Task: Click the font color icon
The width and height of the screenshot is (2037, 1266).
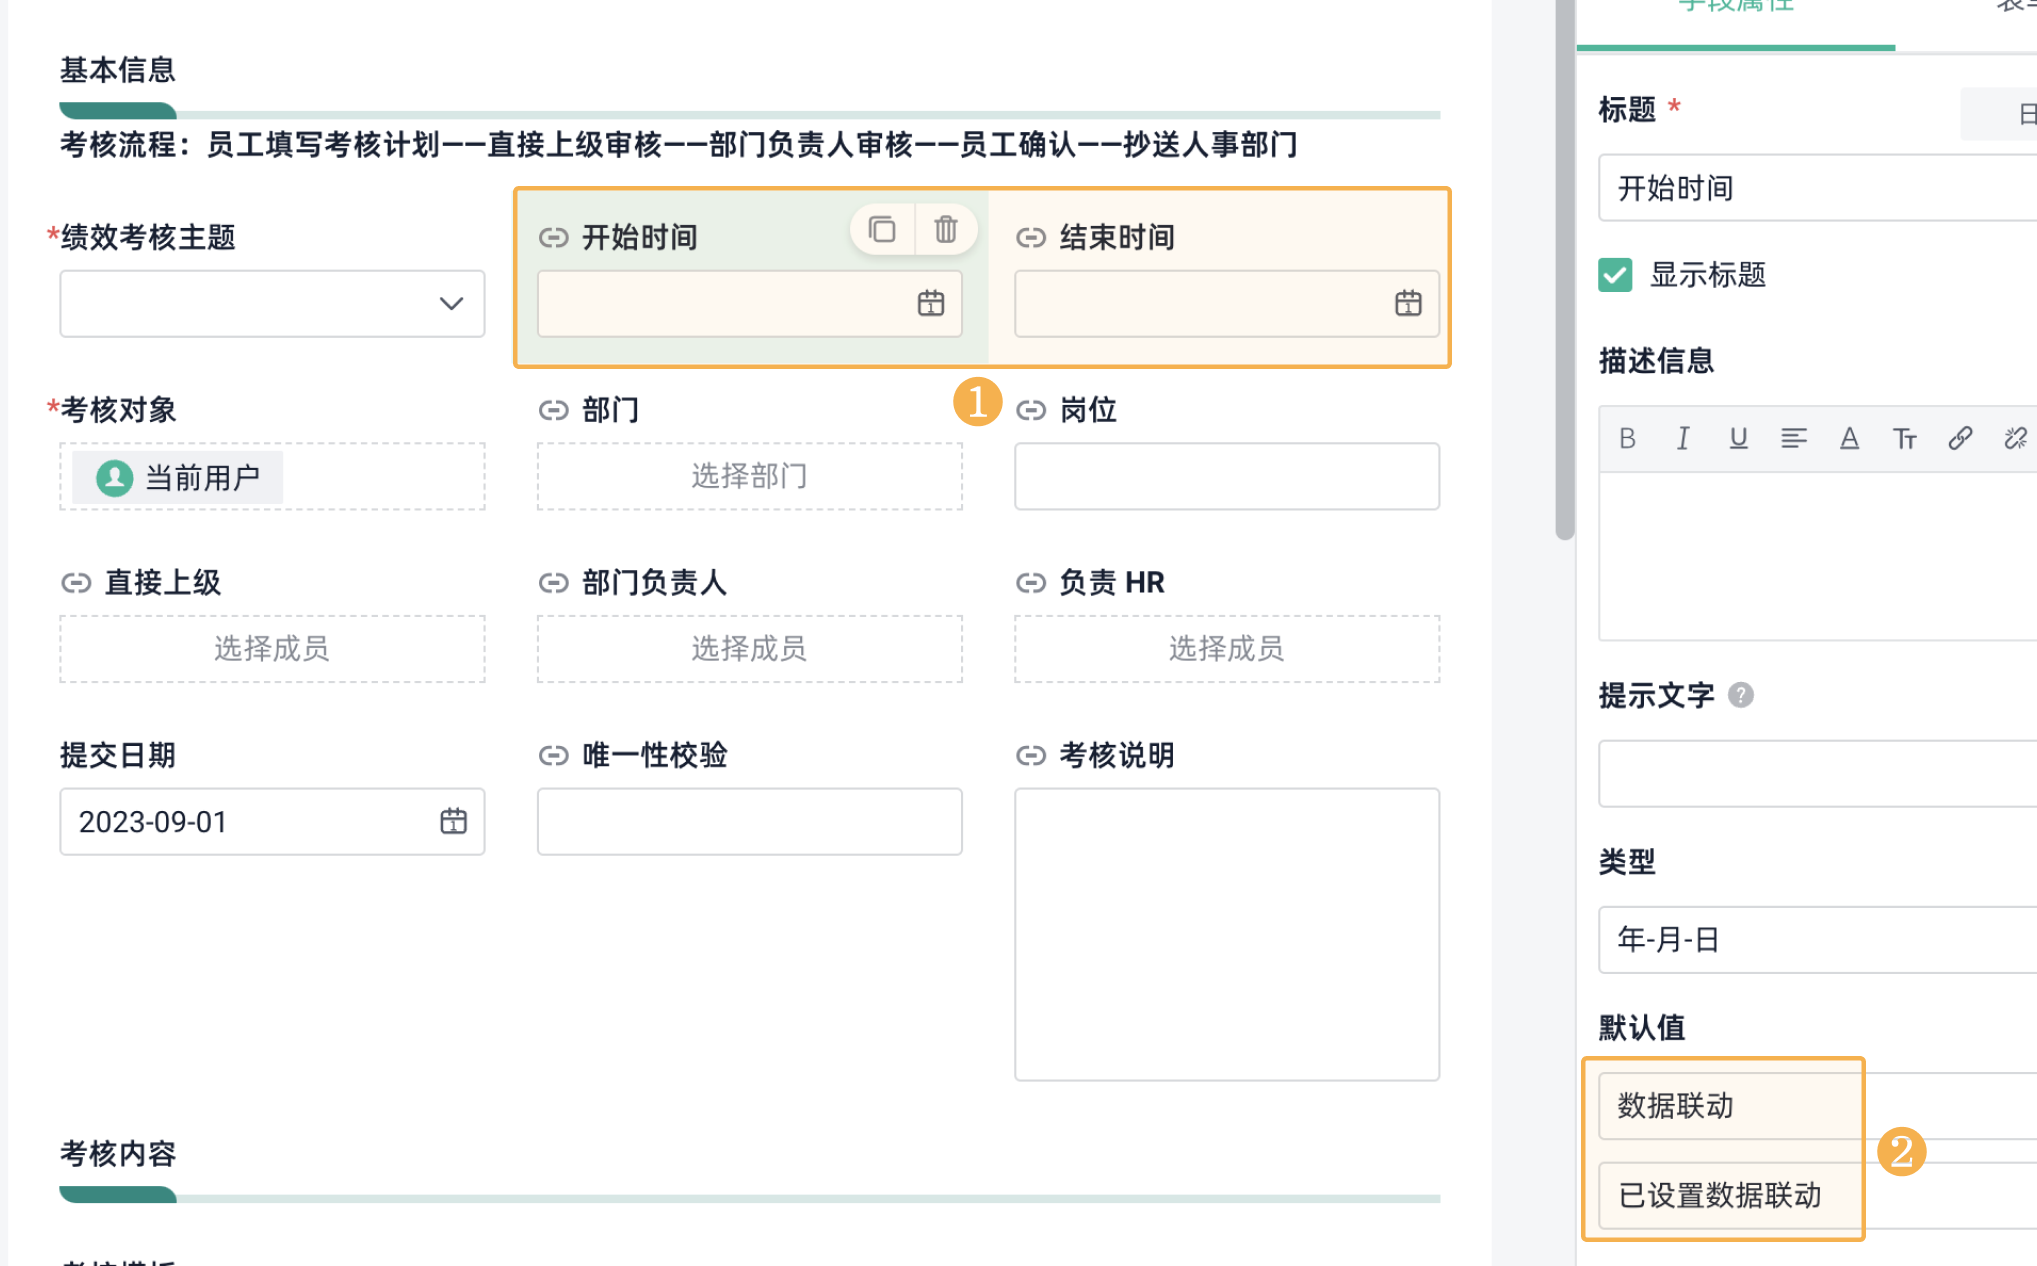Action: pyautogui.click(x=1849, y=438)
